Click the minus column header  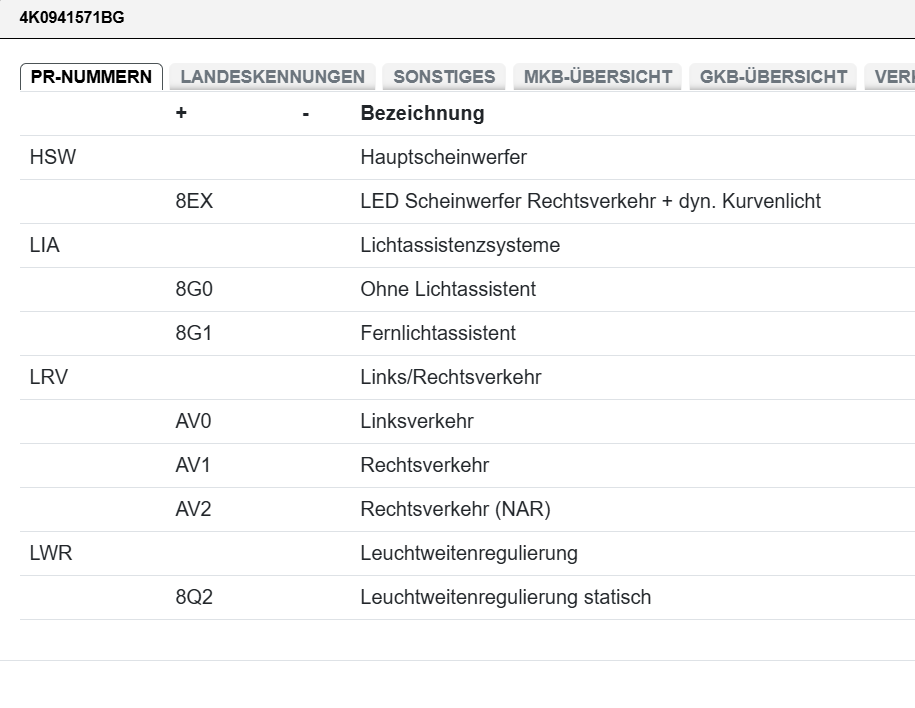point(305,114)
